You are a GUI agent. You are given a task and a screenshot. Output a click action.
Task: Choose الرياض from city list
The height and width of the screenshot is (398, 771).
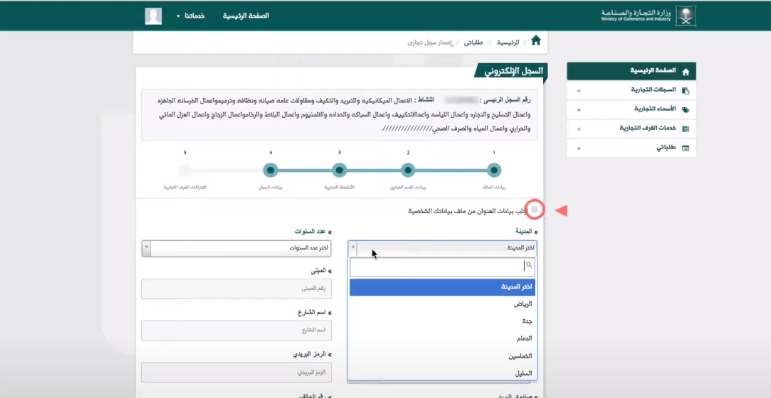(x=442, y=305)
